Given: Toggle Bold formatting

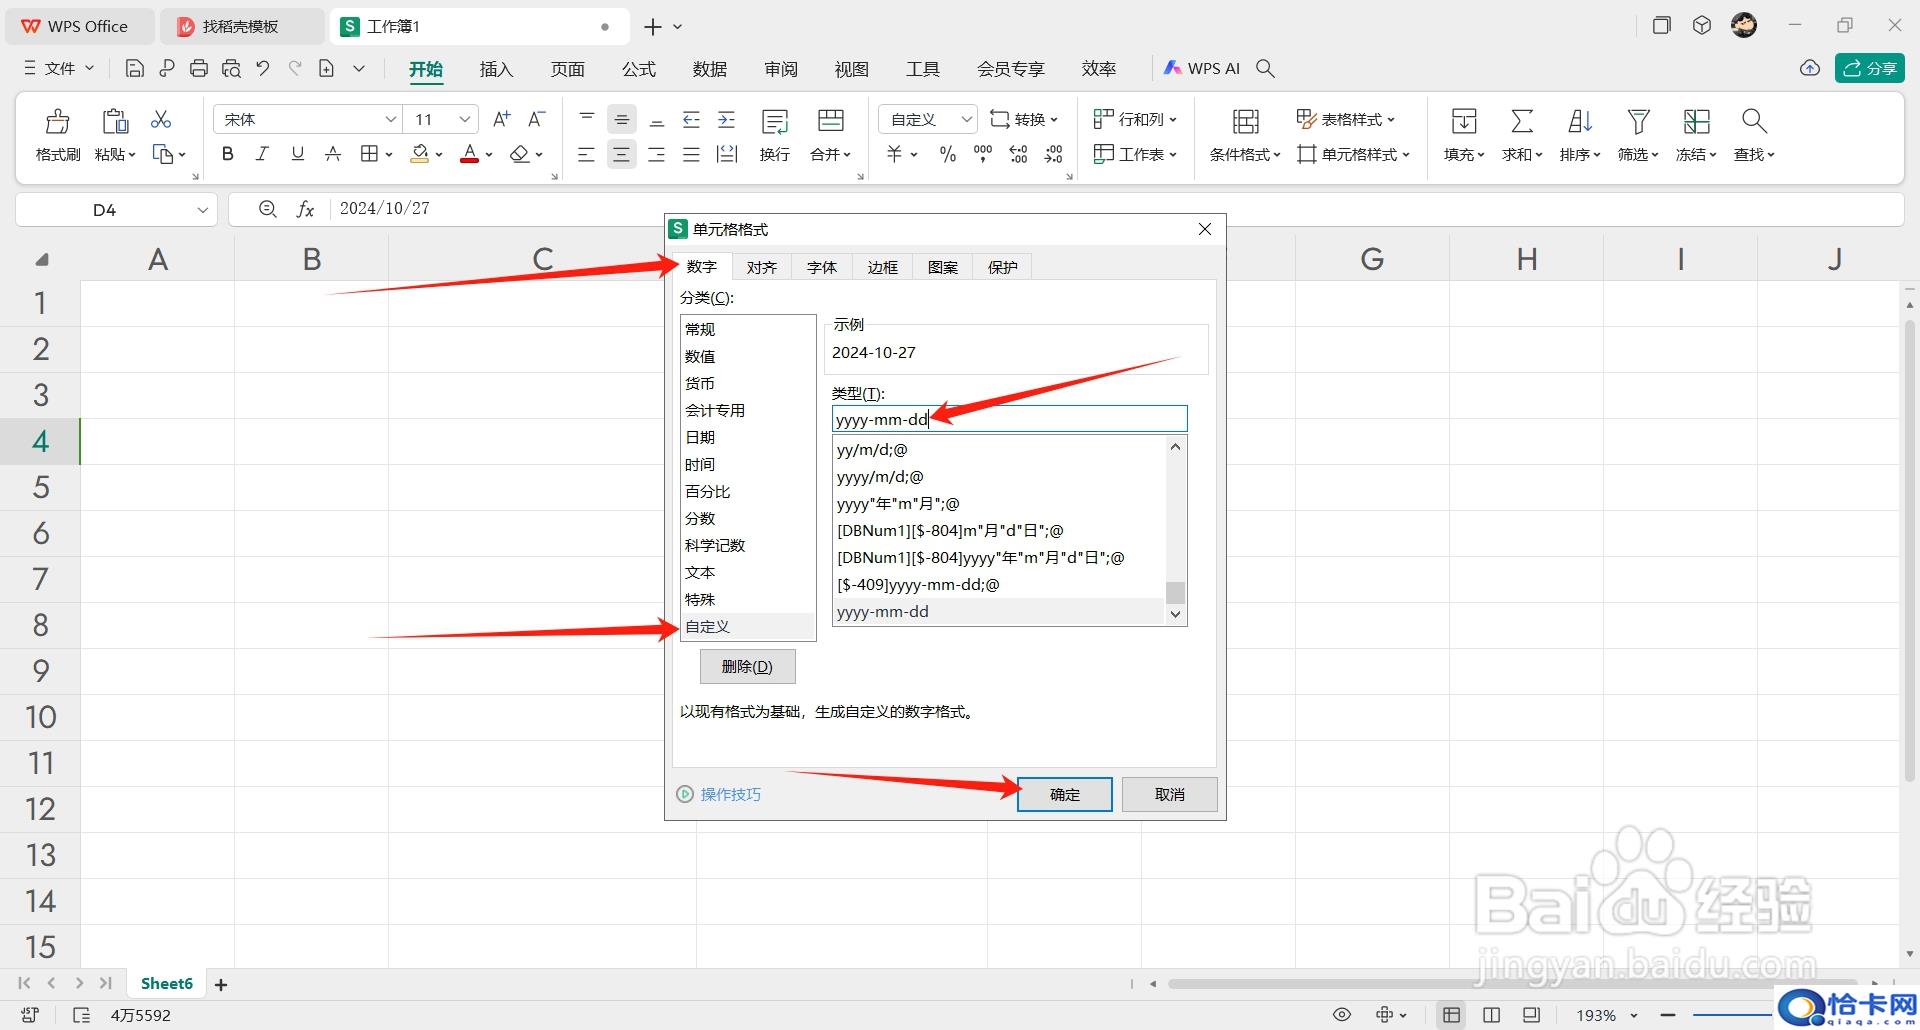Looking at the screenshot, I should click(228, 154).
